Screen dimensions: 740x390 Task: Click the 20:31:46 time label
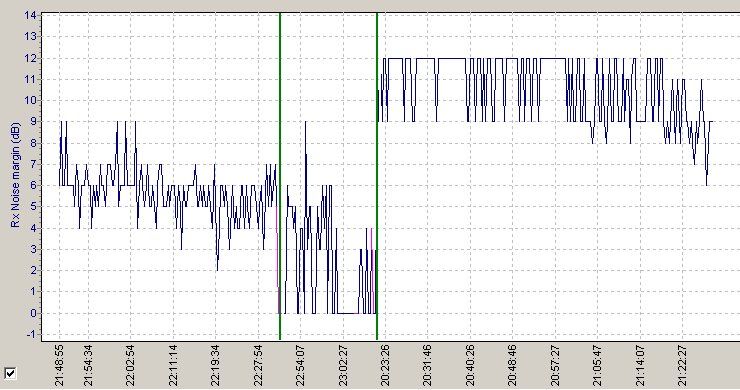click(x=428, y=365)
